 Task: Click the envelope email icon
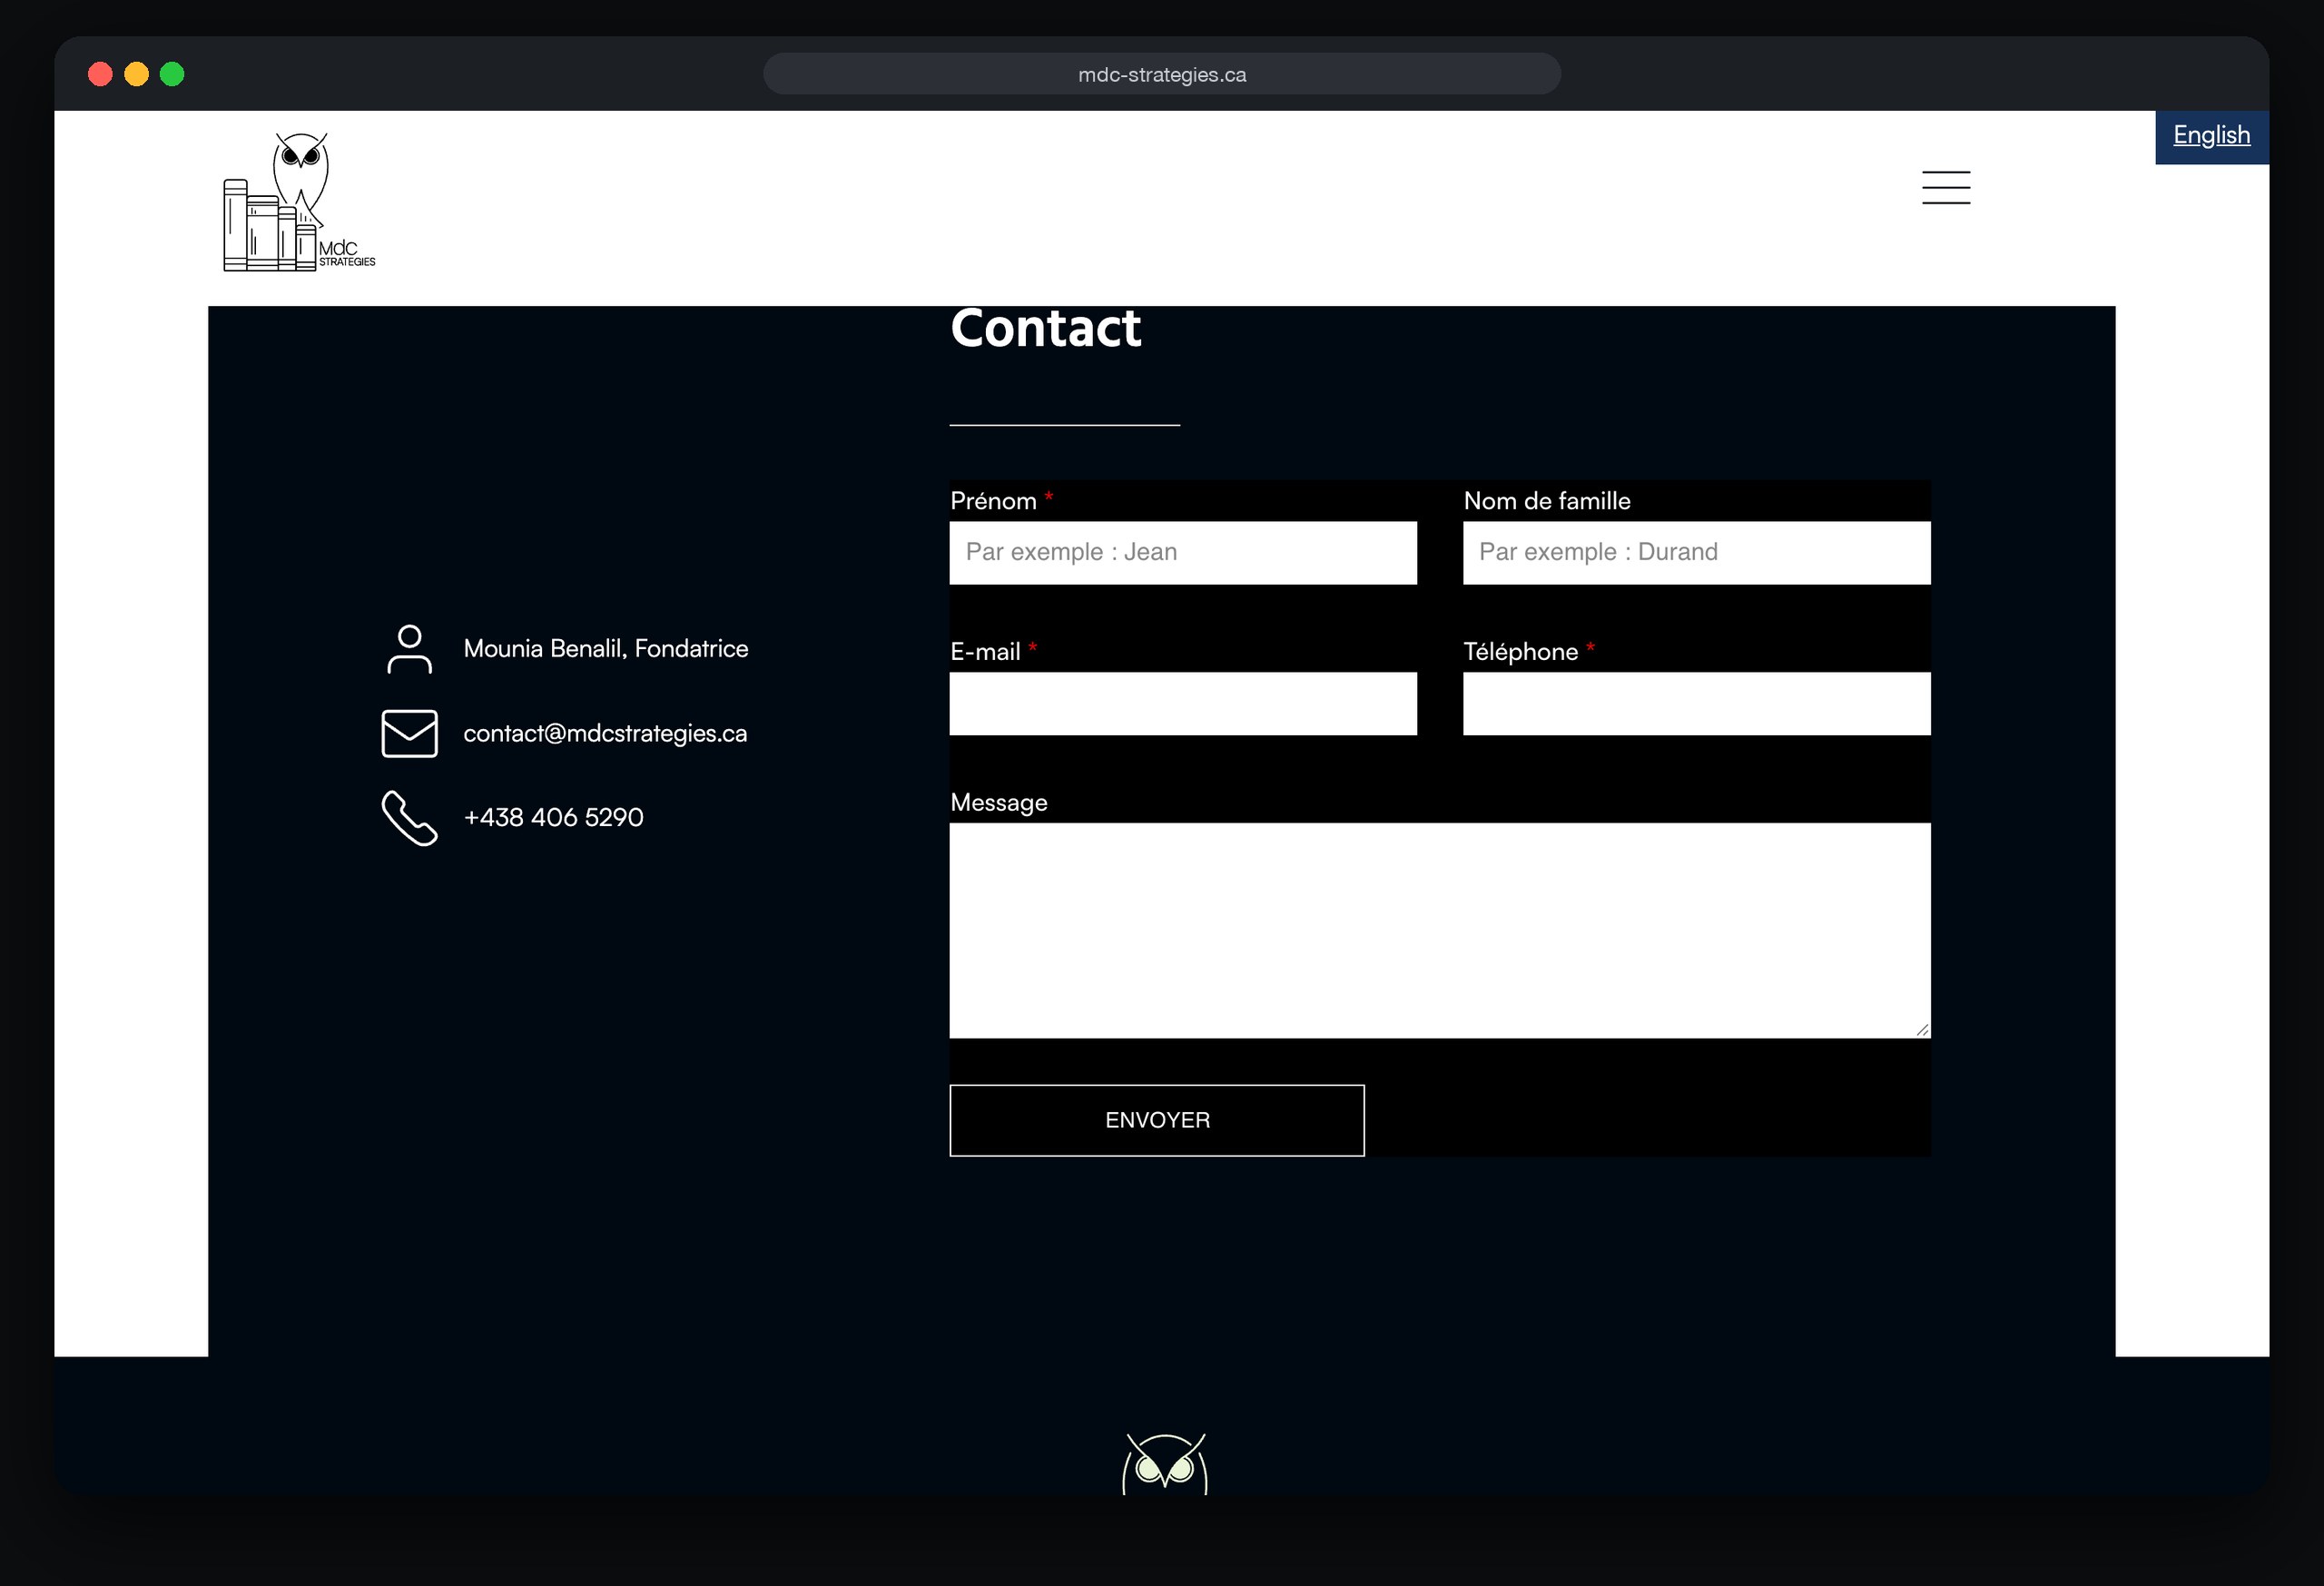coord(410,734)
